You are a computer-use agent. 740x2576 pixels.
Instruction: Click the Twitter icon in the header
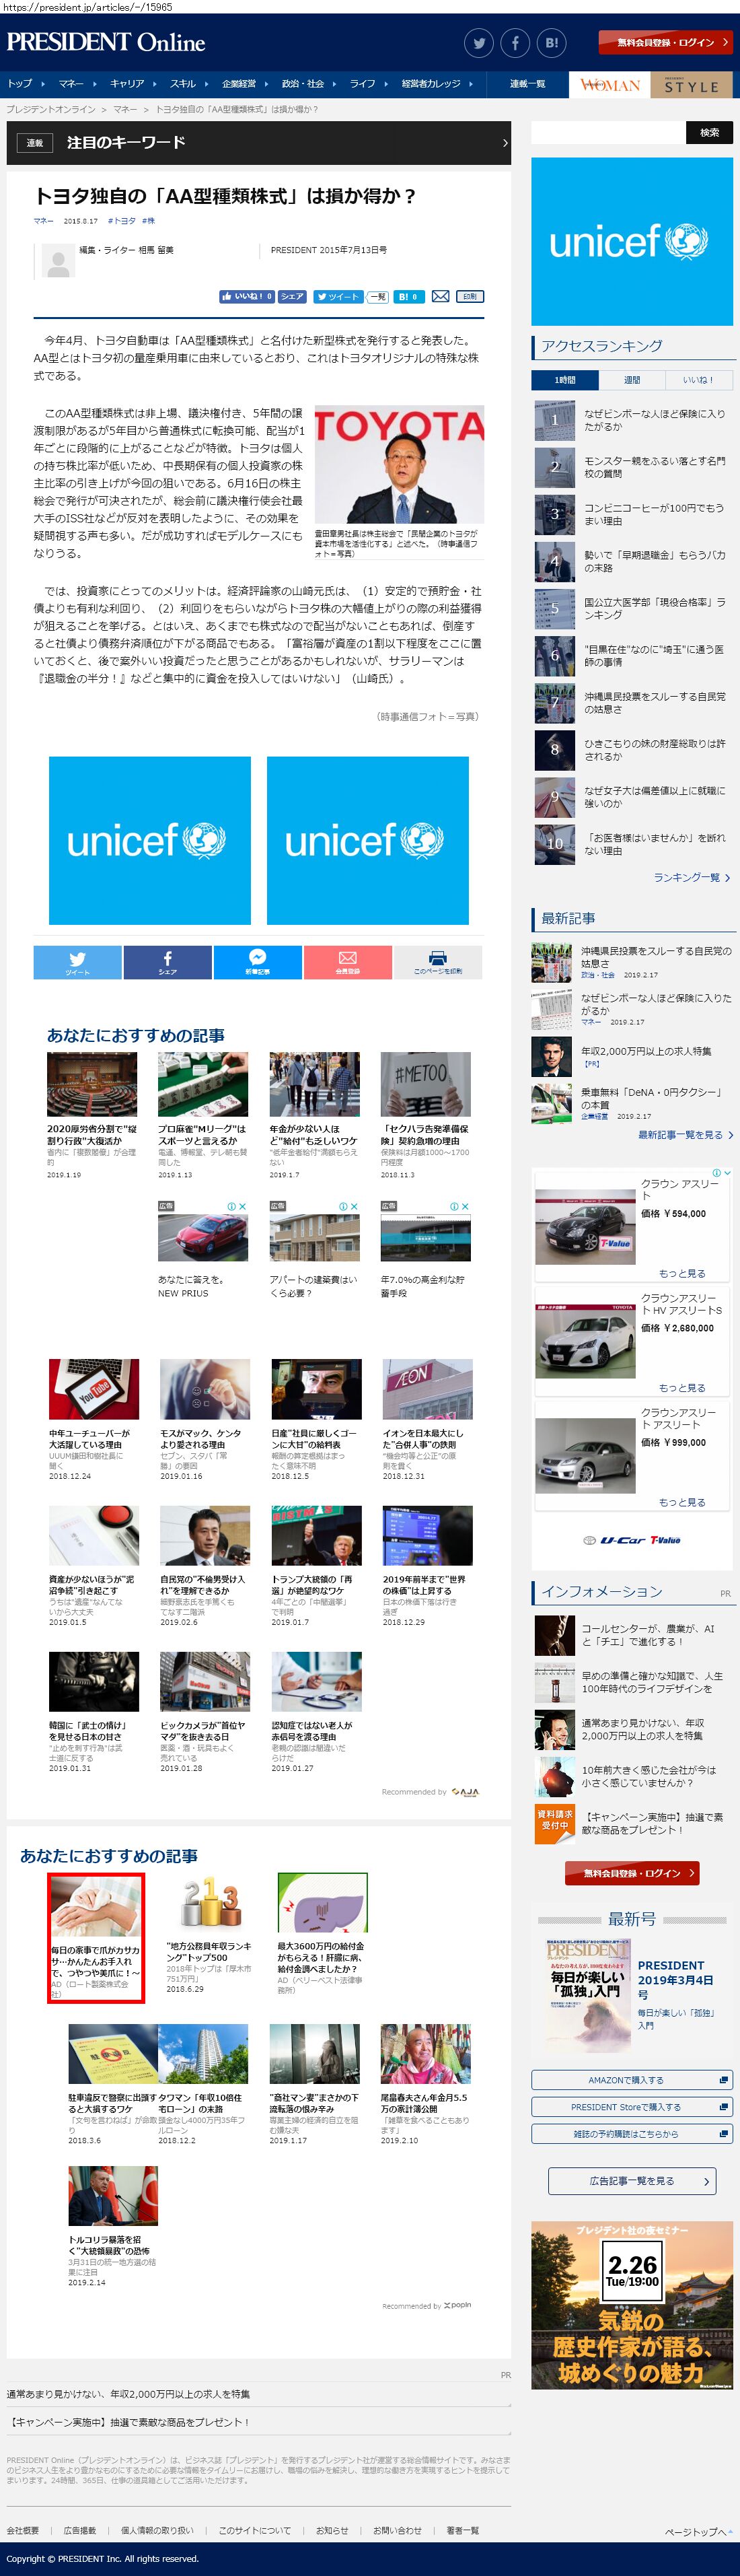(479, 43)
